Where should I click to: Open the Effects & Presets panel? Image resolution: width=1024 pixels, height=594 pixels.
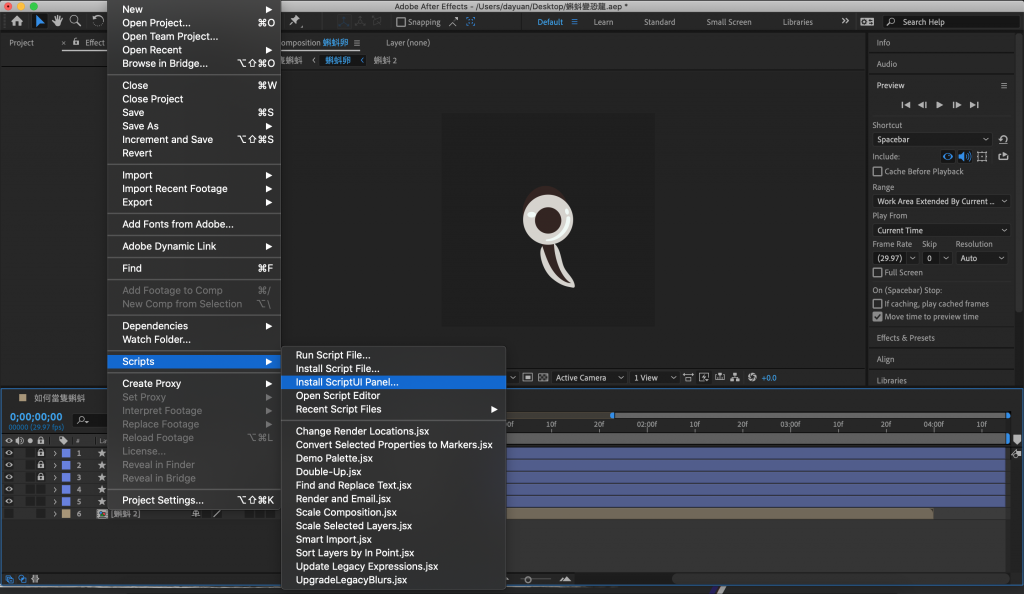(x=905, y=338)
